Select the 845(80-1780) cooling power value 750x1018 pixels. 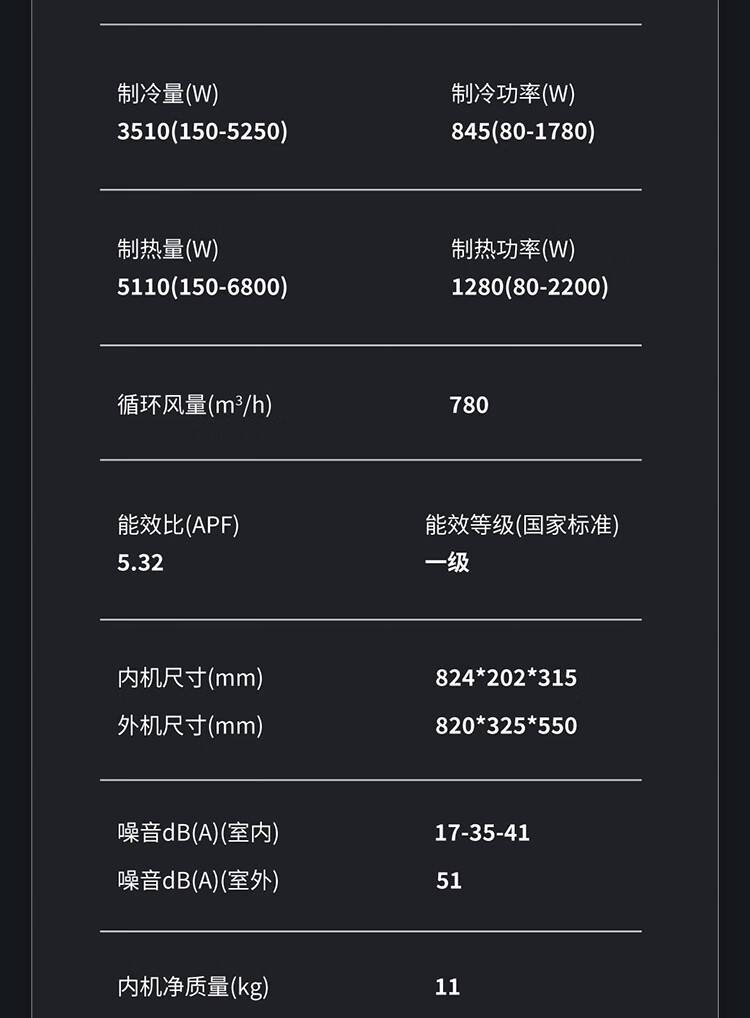click(522, 131)
